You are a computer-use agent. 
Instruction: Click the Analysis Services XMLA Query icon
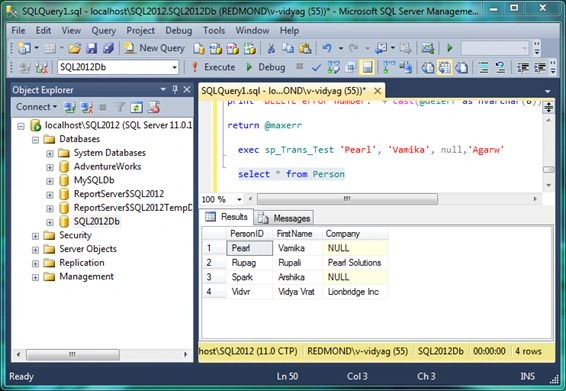point(232,48)
